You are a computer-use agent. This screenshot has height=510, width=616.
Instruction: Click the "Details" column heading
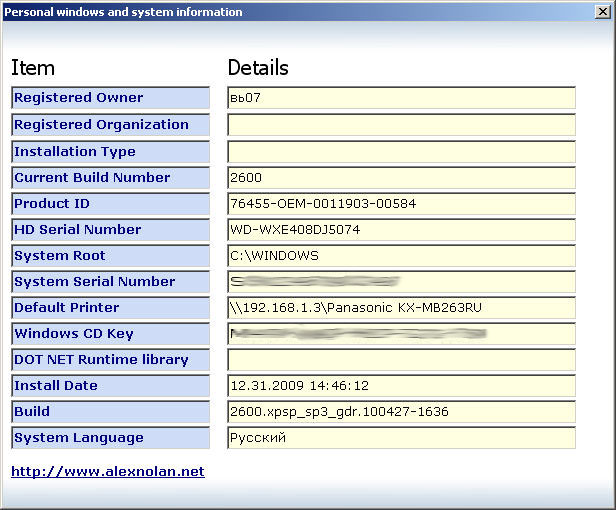tap(258, 68)
